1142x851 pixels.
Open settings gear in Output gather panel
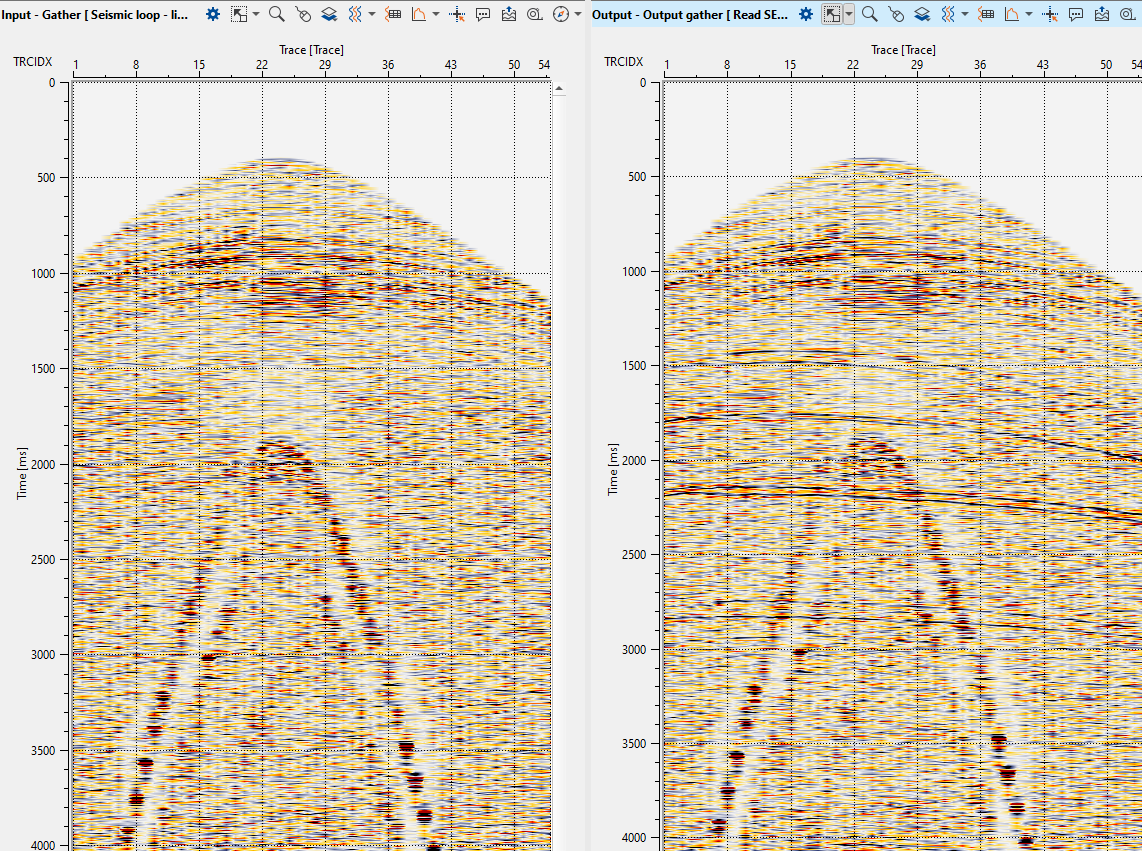pyautogui.click(x=806, y=14)
